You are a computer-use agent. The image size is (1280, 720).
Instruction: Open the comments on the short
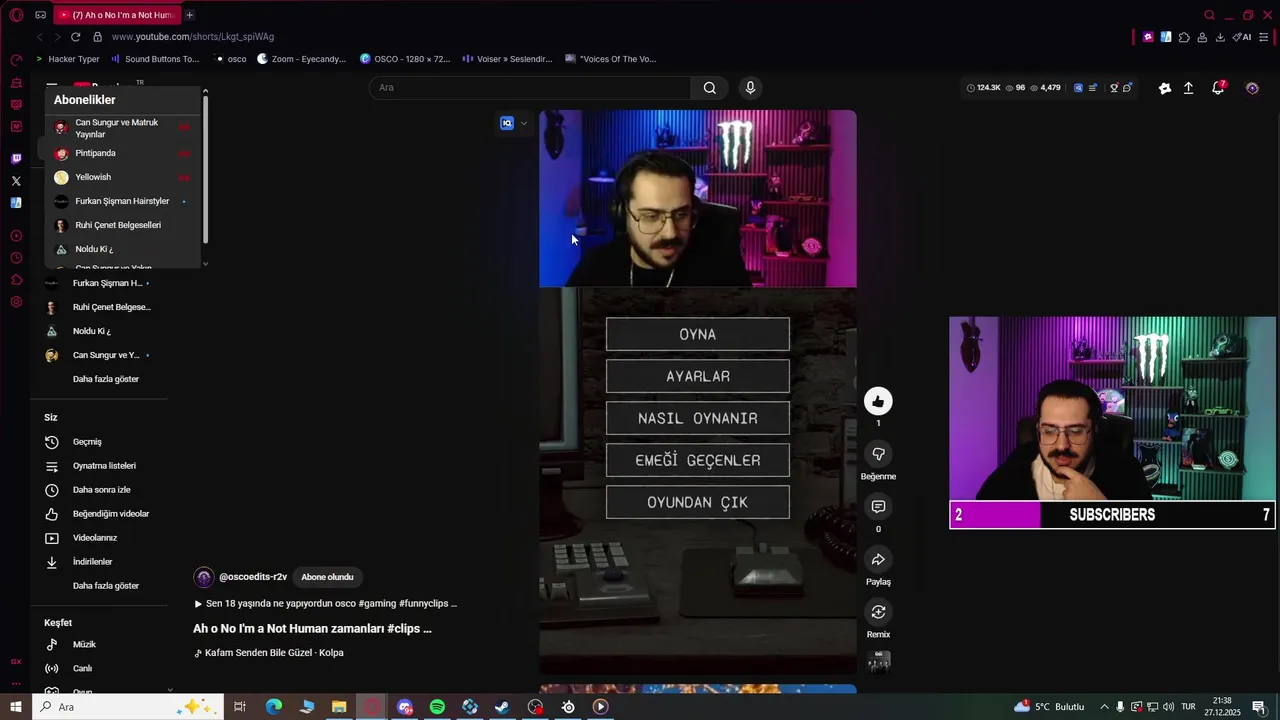click(x=878, y=507)
